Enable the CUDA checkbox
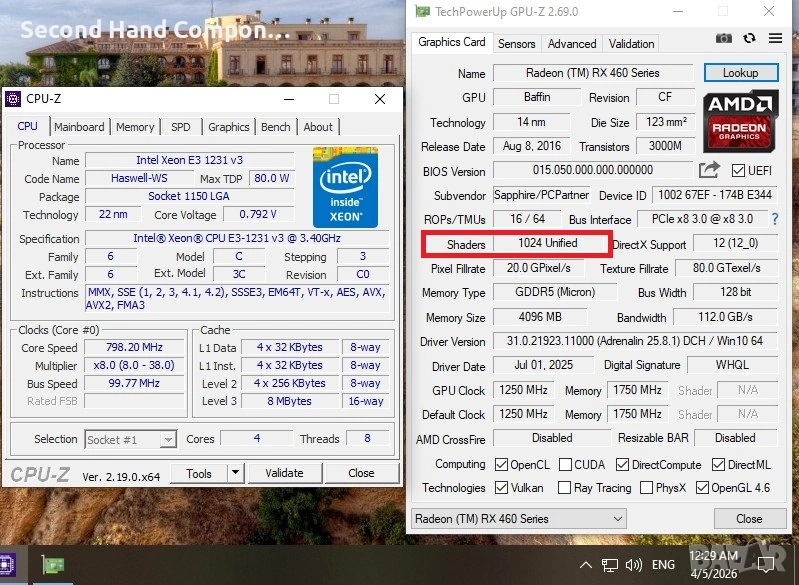This screenshot has width=799, height=585. tap(566, 464)
